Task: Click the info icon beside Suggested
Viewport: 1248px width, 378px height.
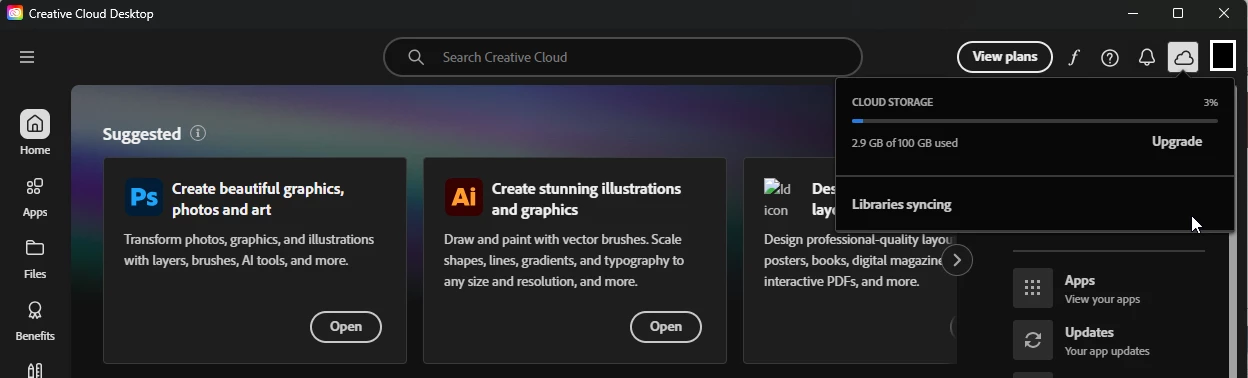Action: click(198, 133)
